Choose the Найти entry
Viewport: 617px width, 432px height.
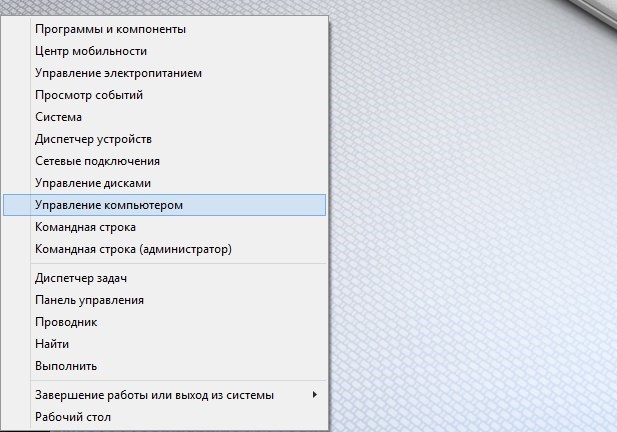[164, 344]
